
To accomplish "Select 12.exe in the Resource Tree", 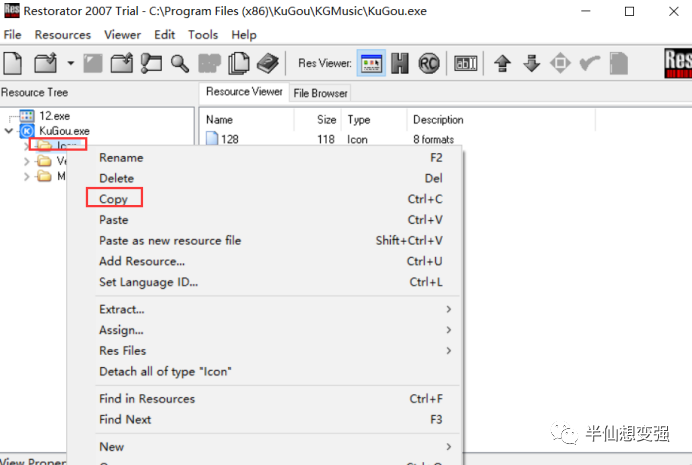I will (54, 116).
